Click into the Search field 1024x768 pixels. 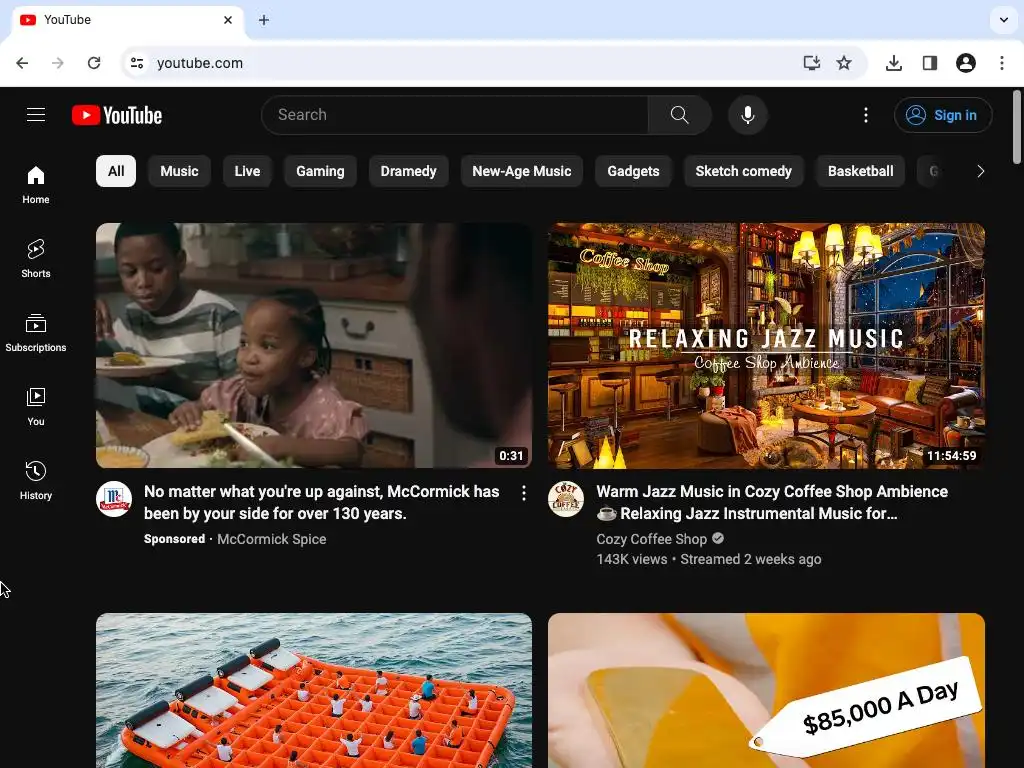(455, 115)
